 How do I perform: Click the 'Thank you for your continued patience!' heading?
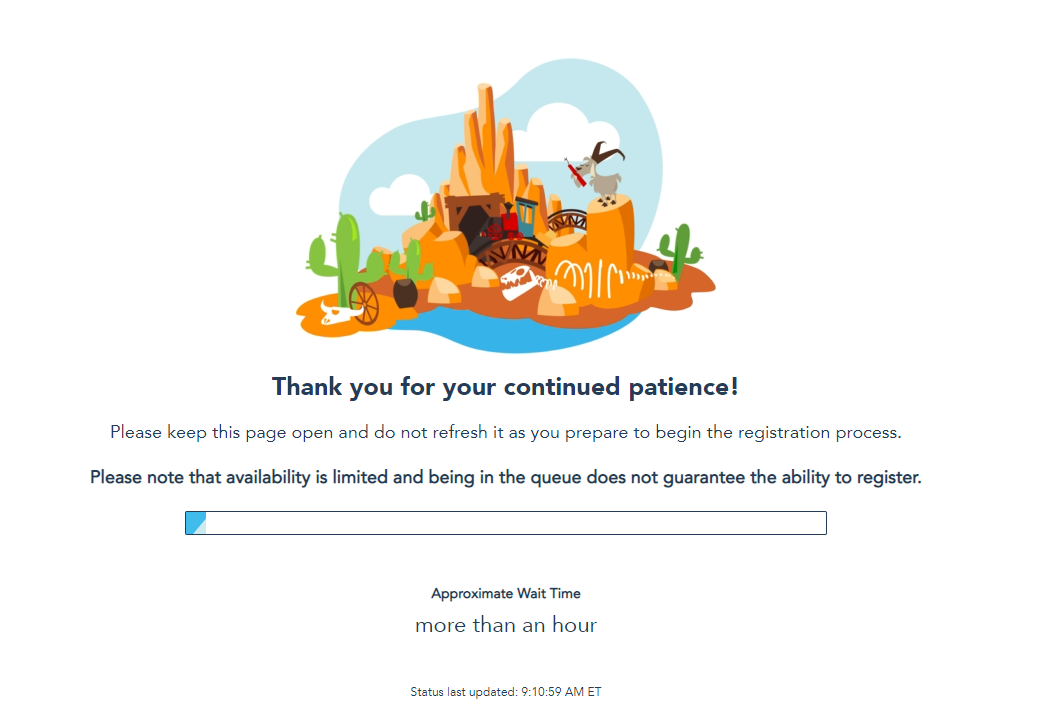point(505,387)
